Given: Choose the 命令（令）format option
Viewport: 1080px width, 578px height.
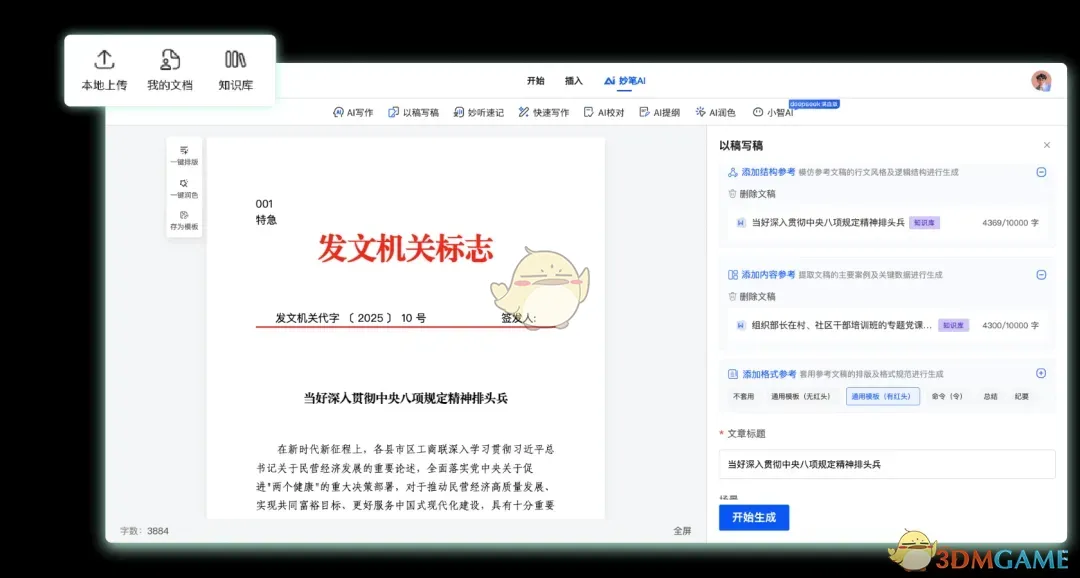Looking at the screenshot, I should 949,396.
